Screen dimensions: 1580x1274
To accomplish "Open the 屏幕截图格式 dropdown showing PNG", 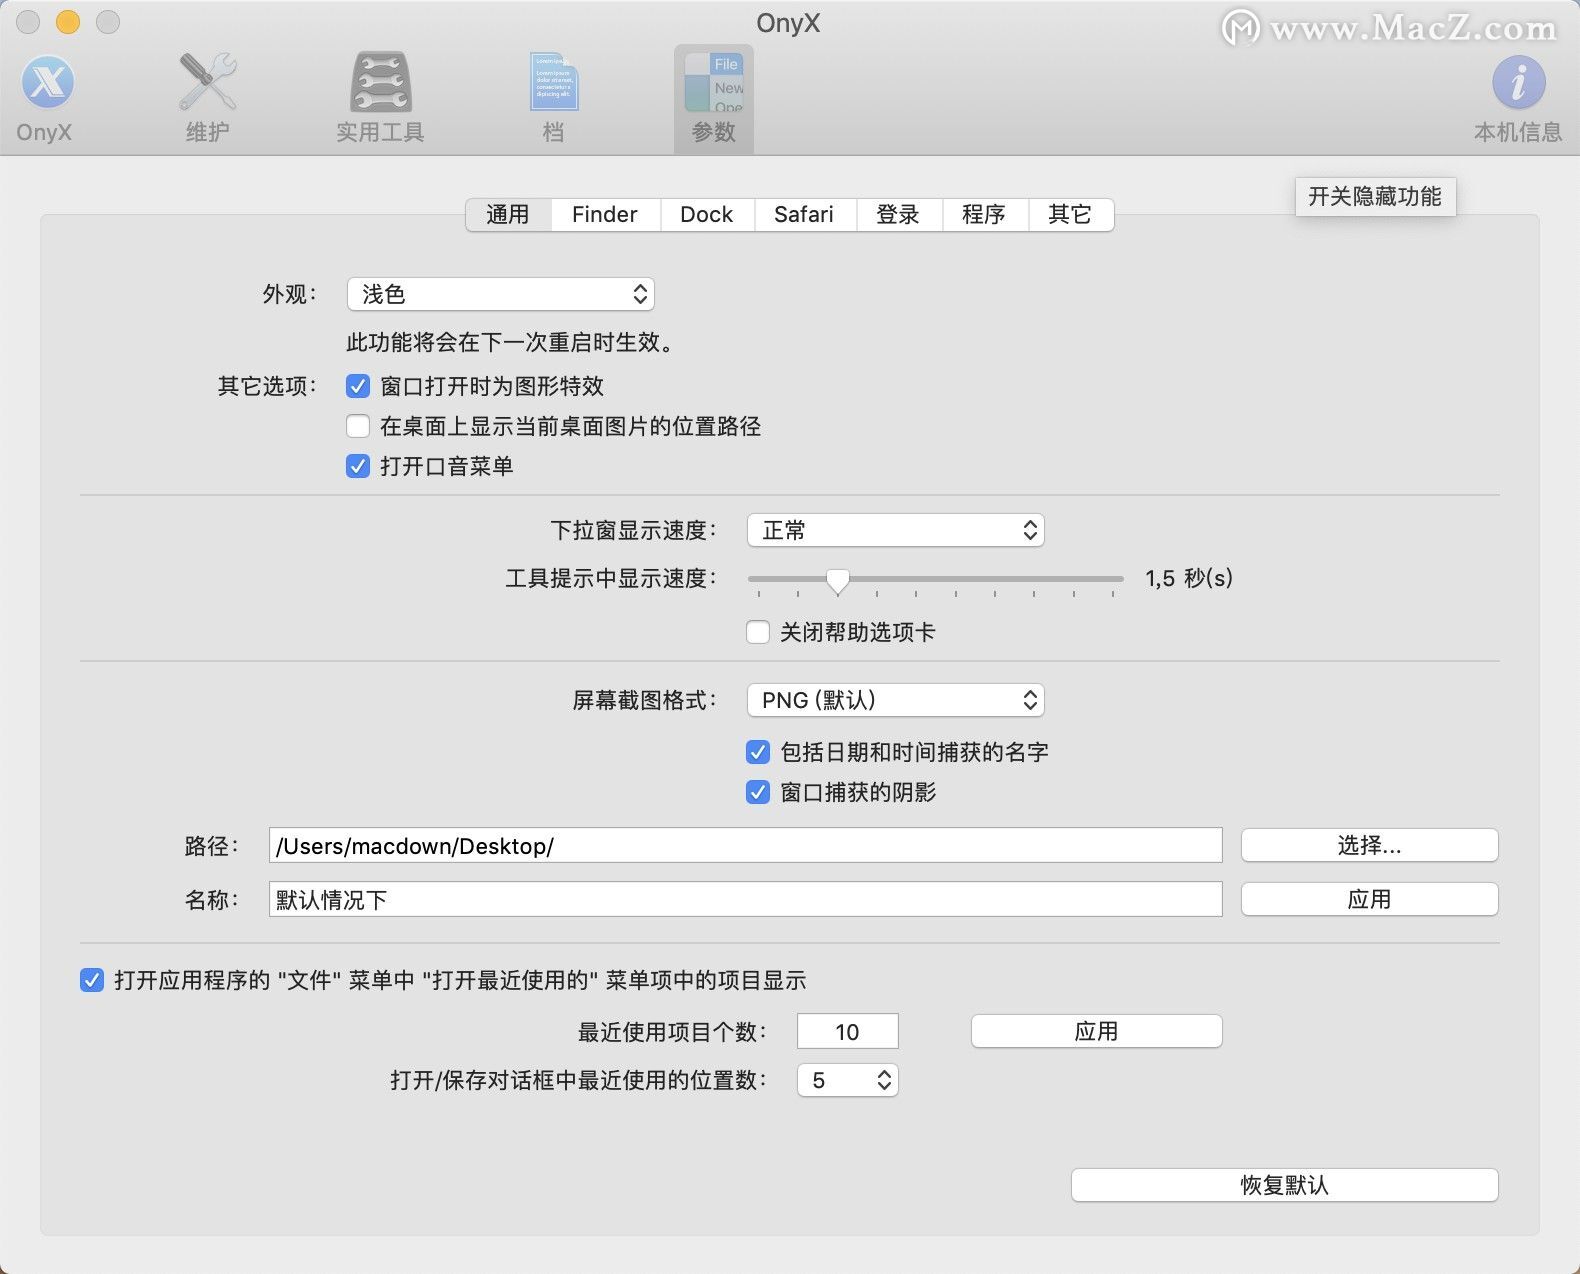I will (x=896, y=700).
